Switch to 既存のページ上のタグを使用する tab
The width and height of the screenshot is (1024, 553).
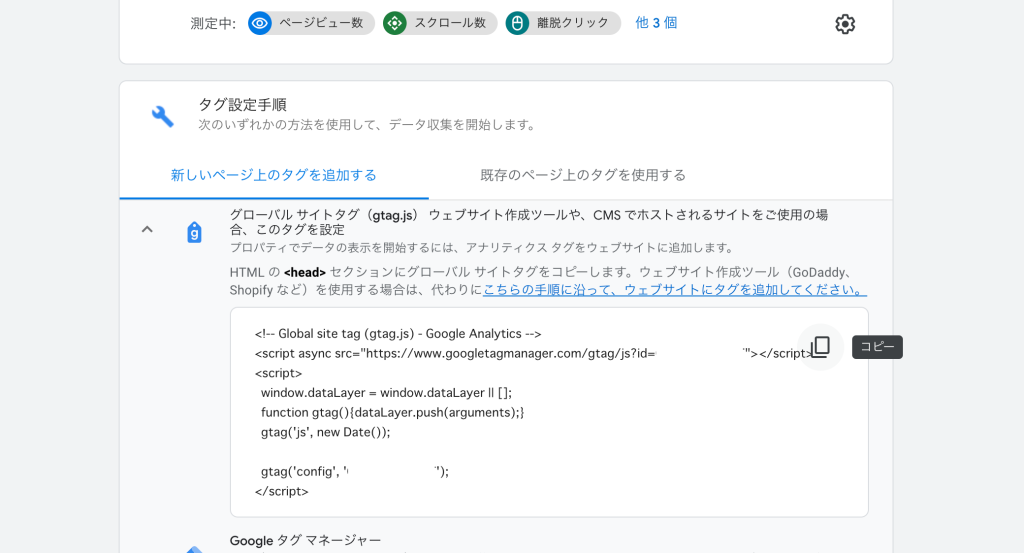[x=583, y=175]
